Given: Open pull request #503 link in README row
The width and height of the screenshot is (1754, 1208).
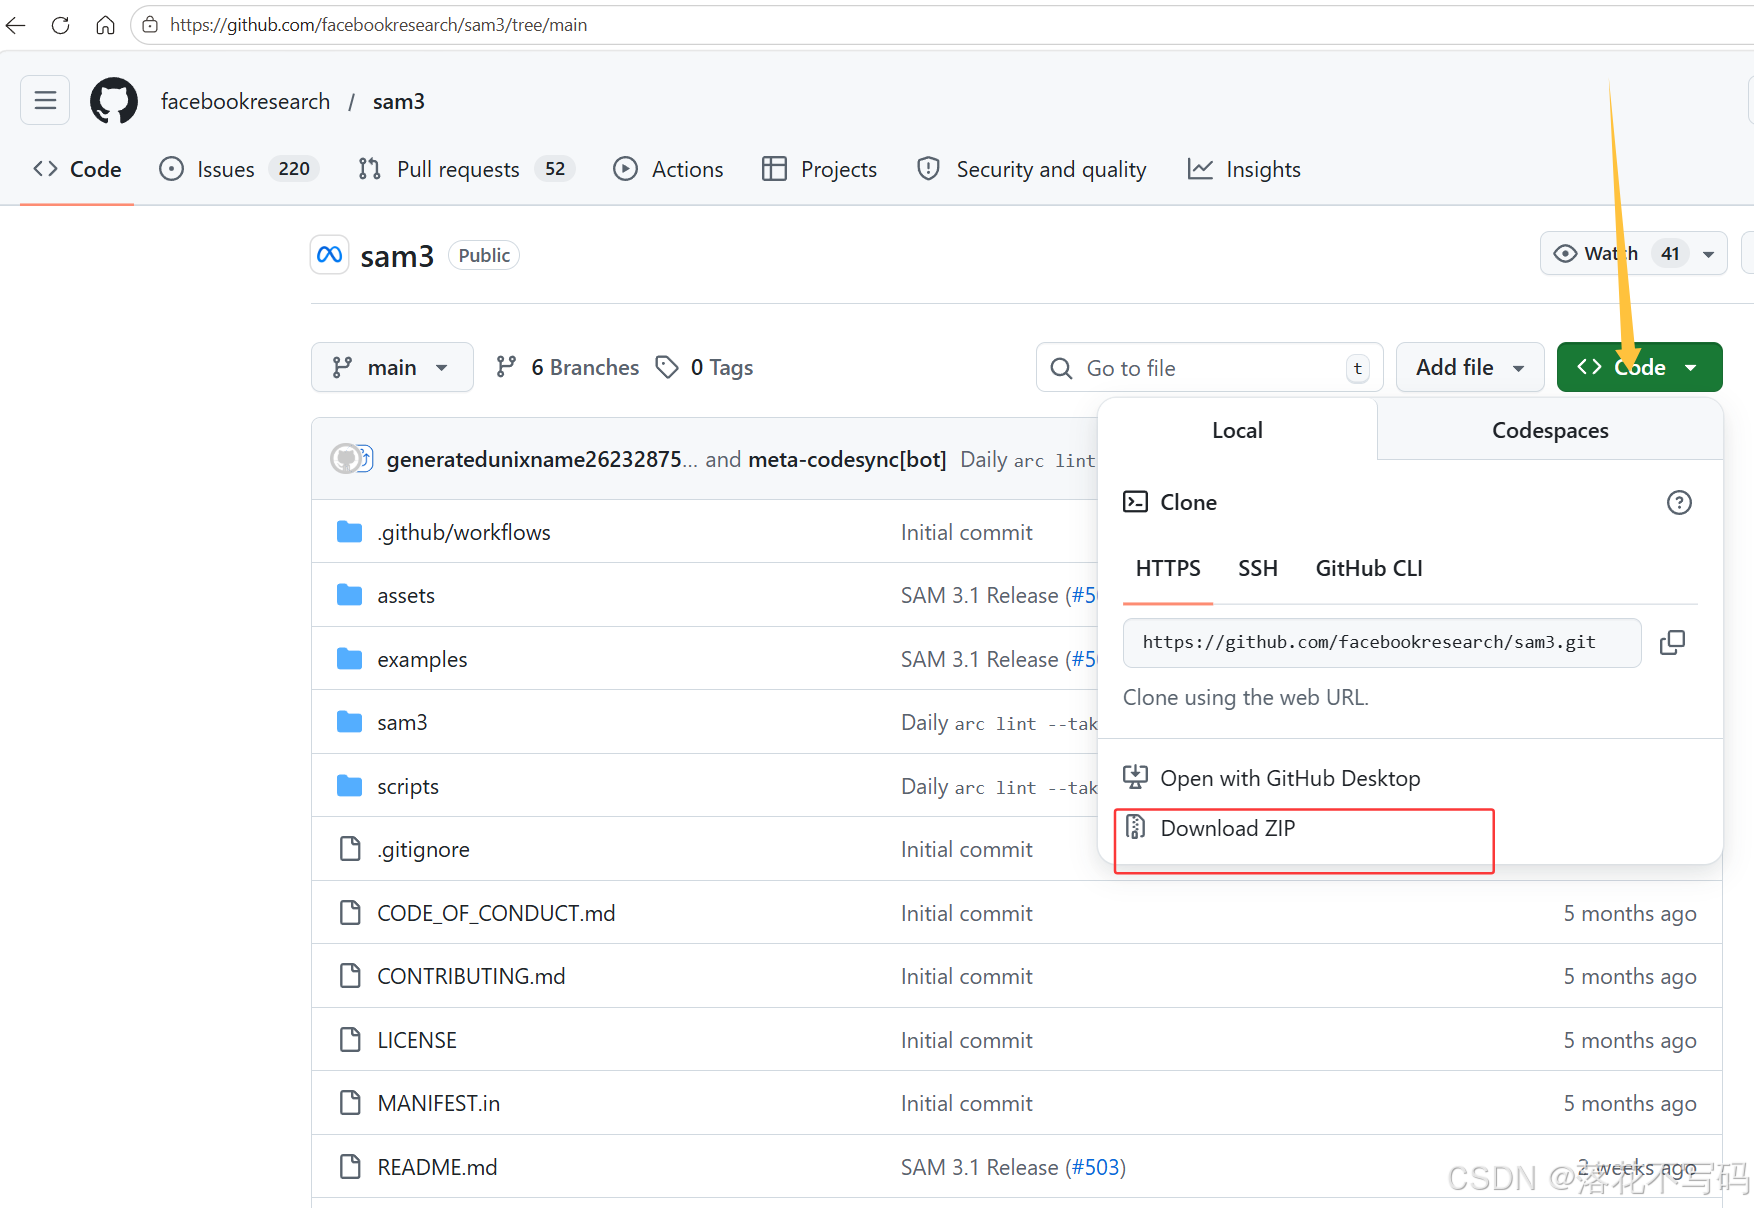Looking at the screenshot, I should coord(1095,1167).
